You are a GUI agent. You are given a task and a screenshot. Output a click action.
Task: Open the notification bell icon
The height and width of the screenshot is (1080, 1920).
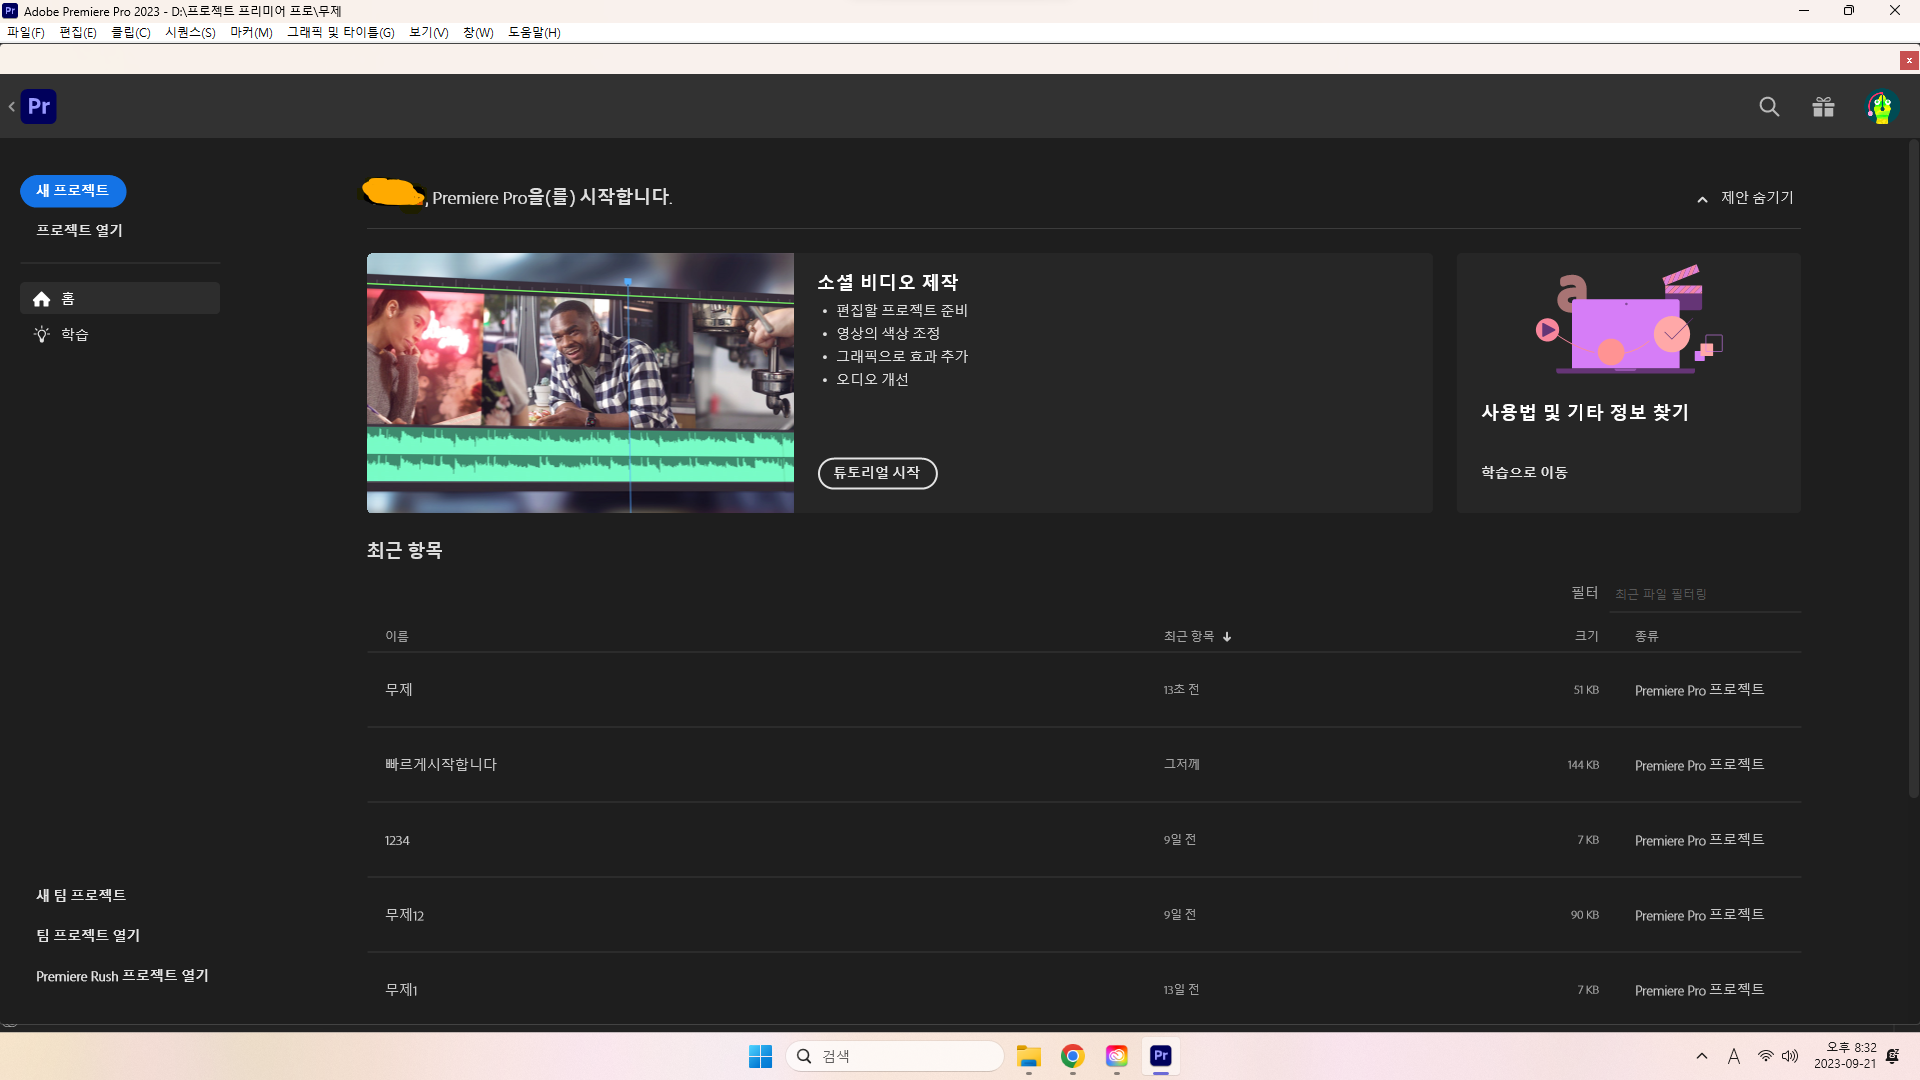click(1893, 1056)
